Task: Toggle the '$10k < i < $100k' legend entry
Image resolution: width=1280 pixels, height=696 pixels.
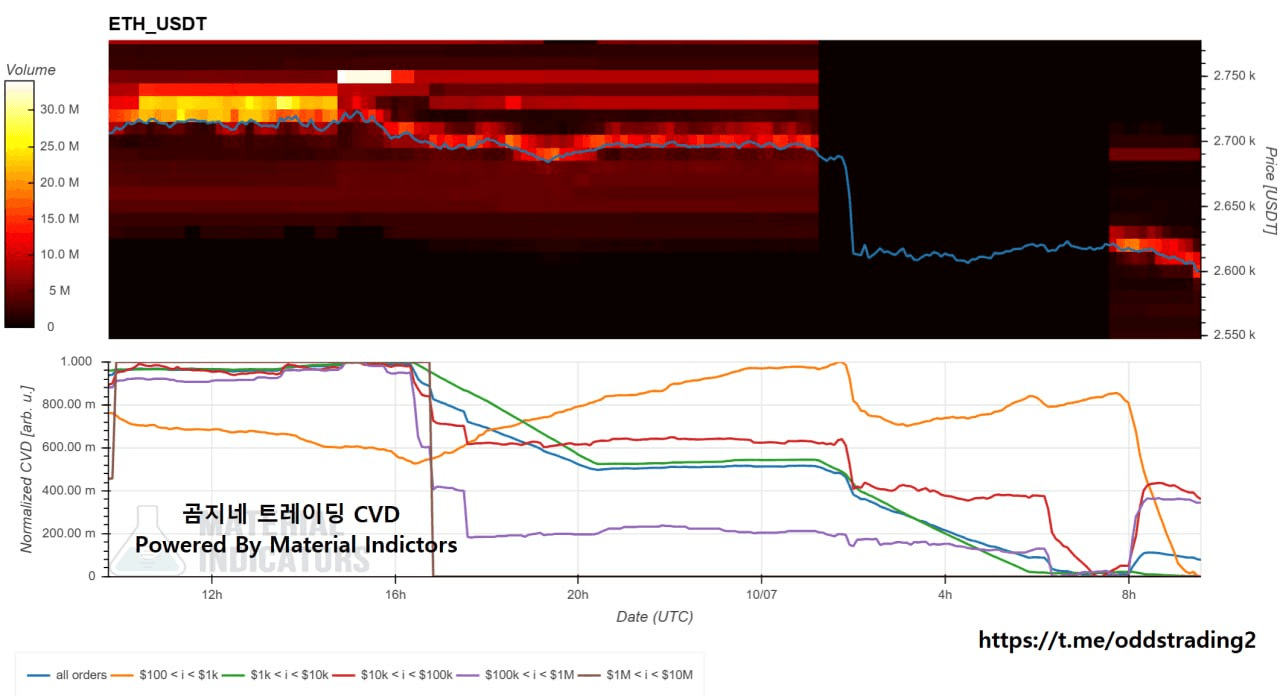Action: point(394,675)
